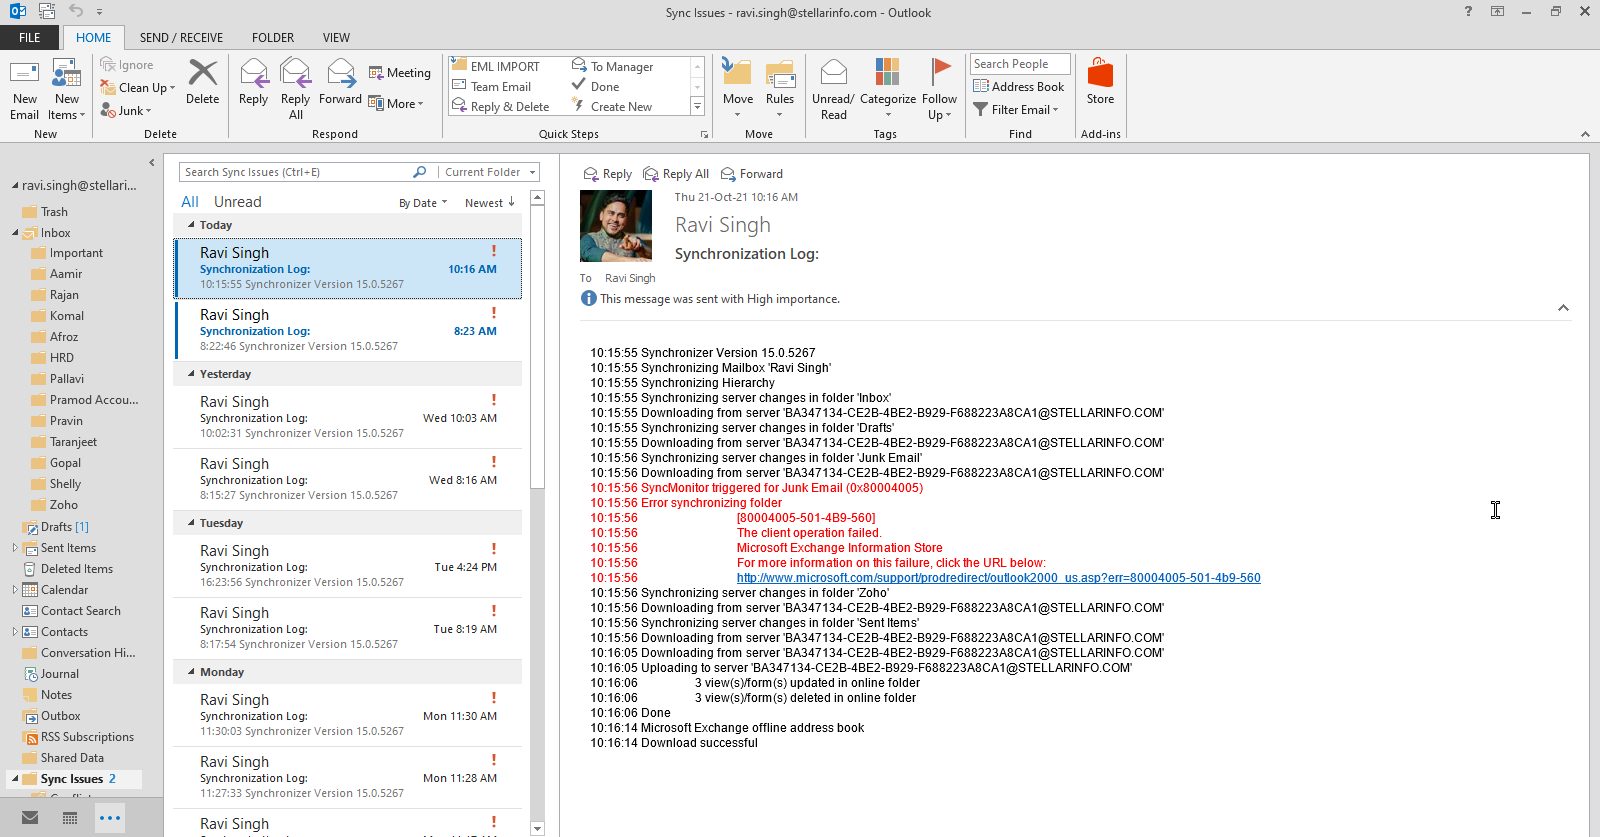Click Create New quick step
The height and width of the screenshot is (837, 1600).
tap(612, 106)
